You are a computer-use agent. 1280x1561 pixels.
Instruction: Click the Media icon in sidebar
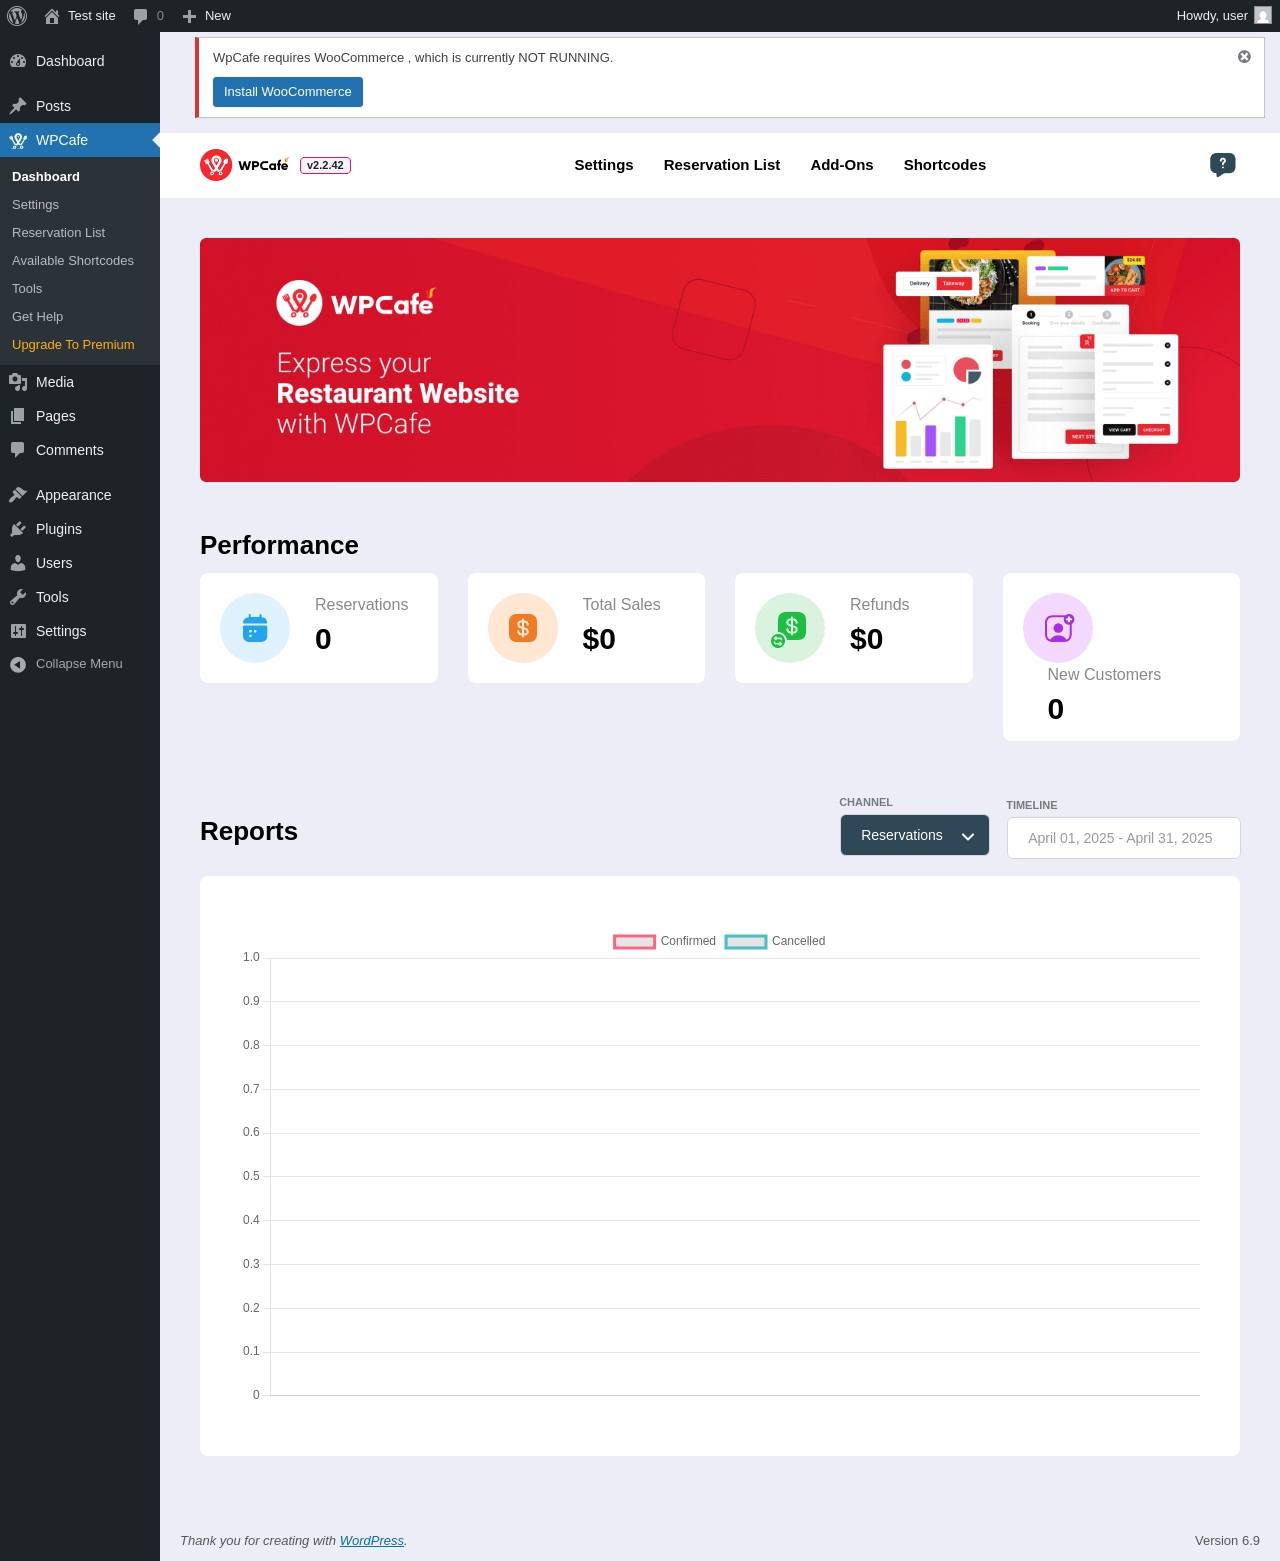pos(18,382)
